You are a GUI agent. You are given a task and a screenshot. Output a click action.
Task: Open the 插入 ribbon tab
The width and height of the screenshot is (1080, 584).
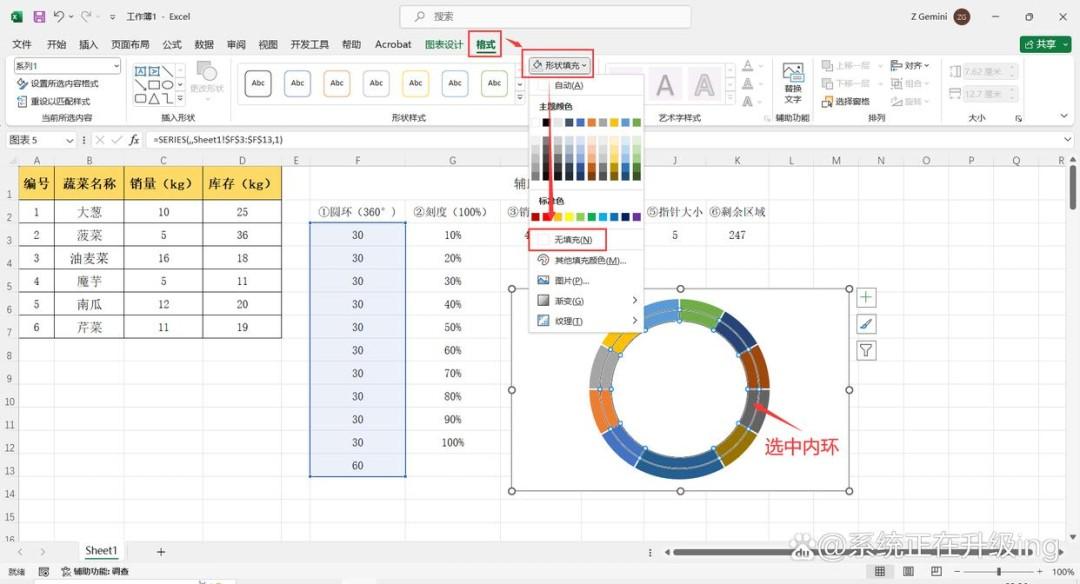88,44
